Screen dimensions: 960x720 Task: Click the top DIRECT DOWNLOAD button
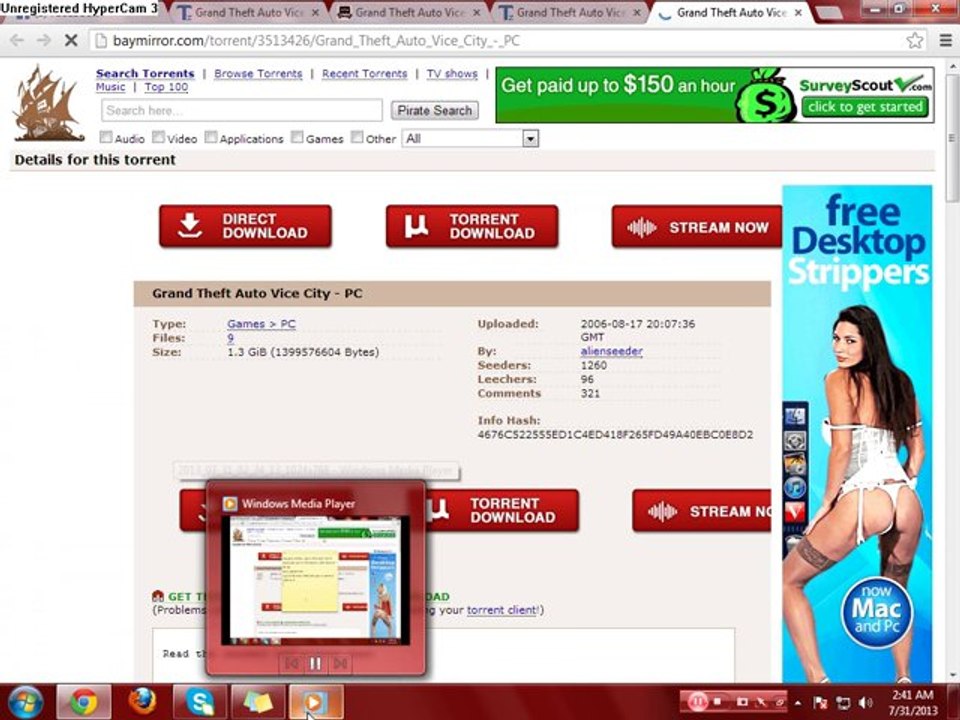(x=246, y=226)
